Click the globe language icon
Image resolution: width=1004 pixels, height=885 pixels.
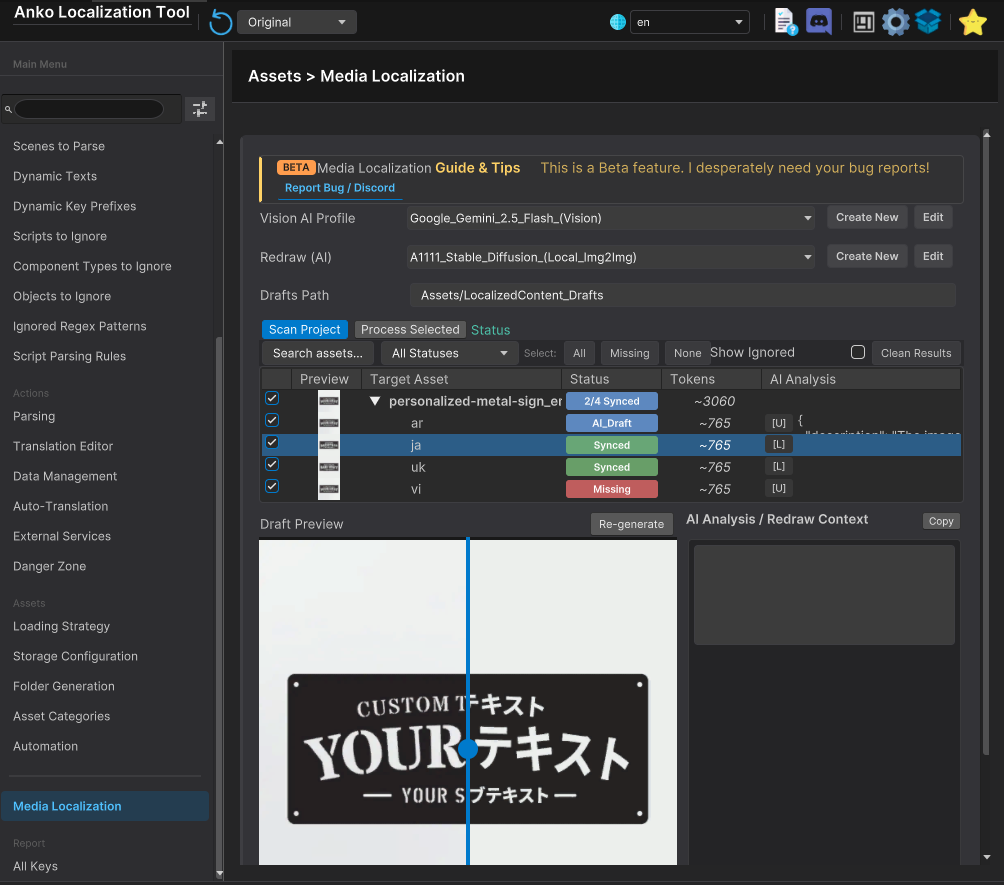617,22
